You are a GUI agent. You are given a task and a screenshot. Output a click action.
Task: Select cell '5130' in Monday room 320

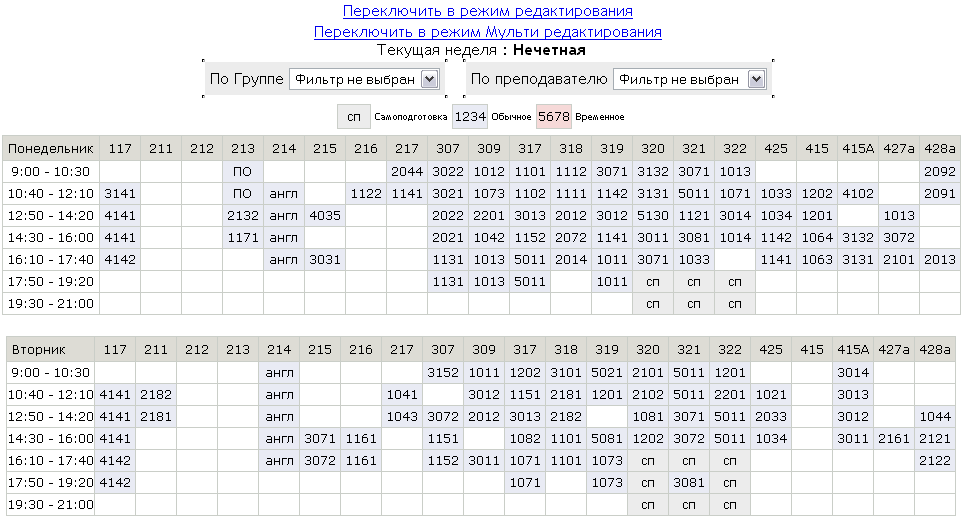(653, 216)
